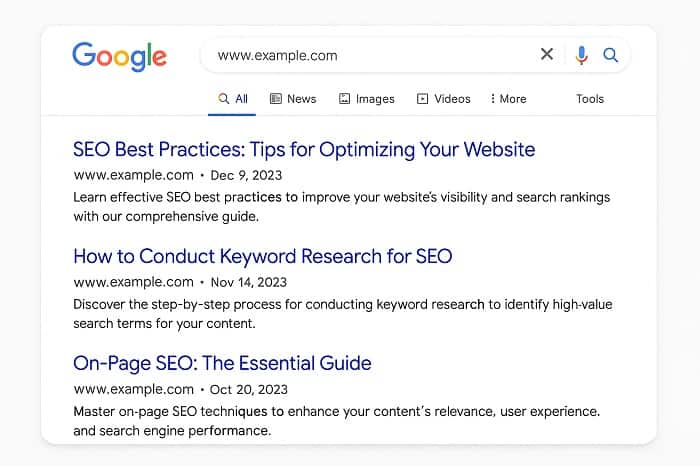Switch to the Images tab
This screenshot has height=466, width=700.
tap(375, 99)
